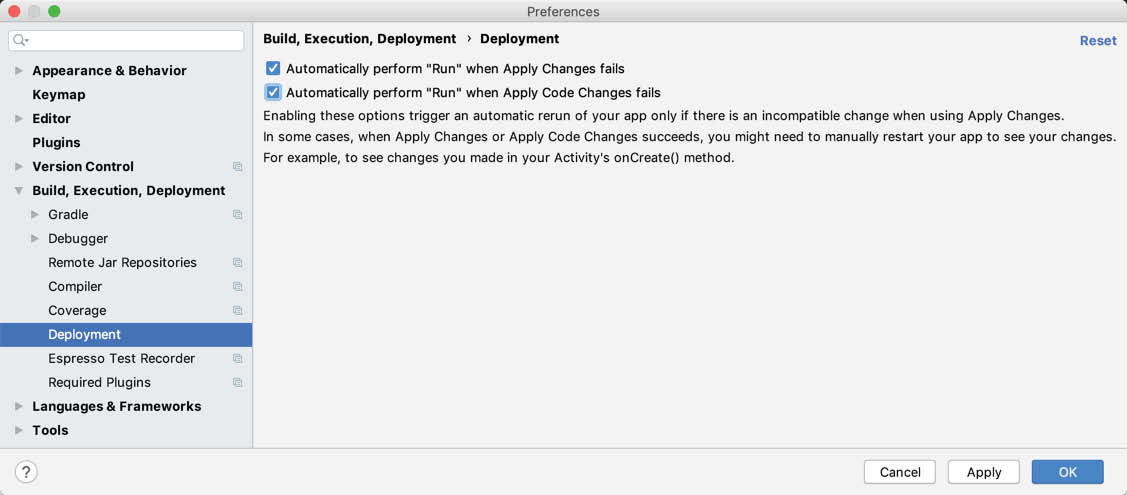Click the project-level icon beside Version Control
The width and height of the screenshot is (1127, 495).
[238, 167]
